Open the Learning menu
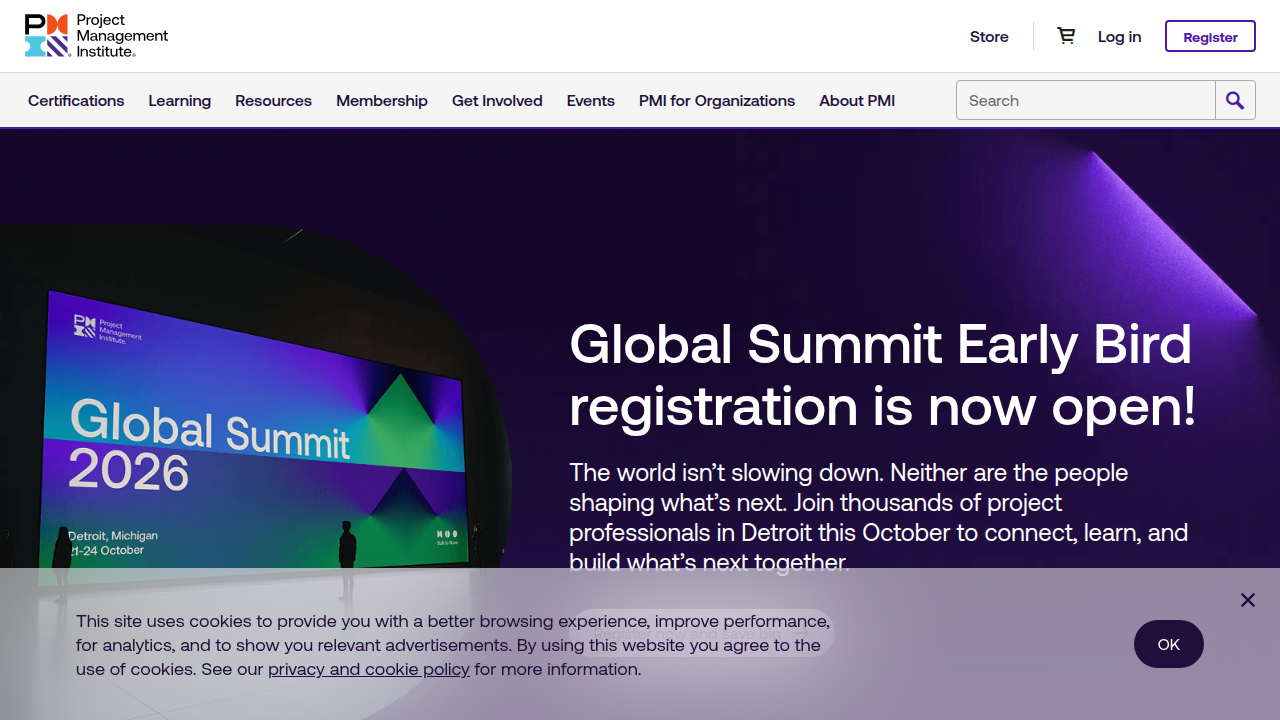The width and height of the screenshot is (1280, 720). pos(180,100)
